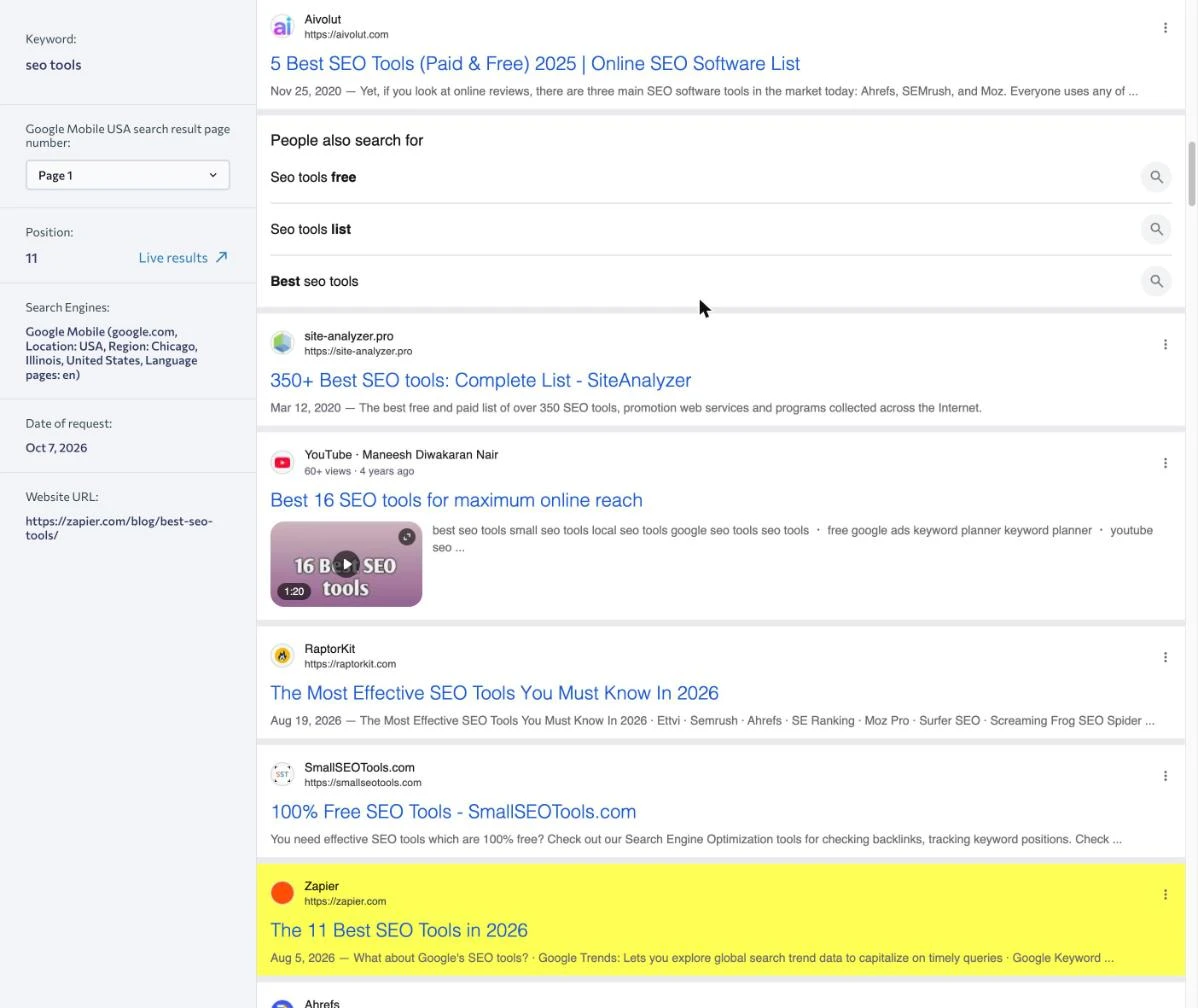This screenshot has width=1198, height=1008.
Task: Click the position value 11
Action: [31, 258]
